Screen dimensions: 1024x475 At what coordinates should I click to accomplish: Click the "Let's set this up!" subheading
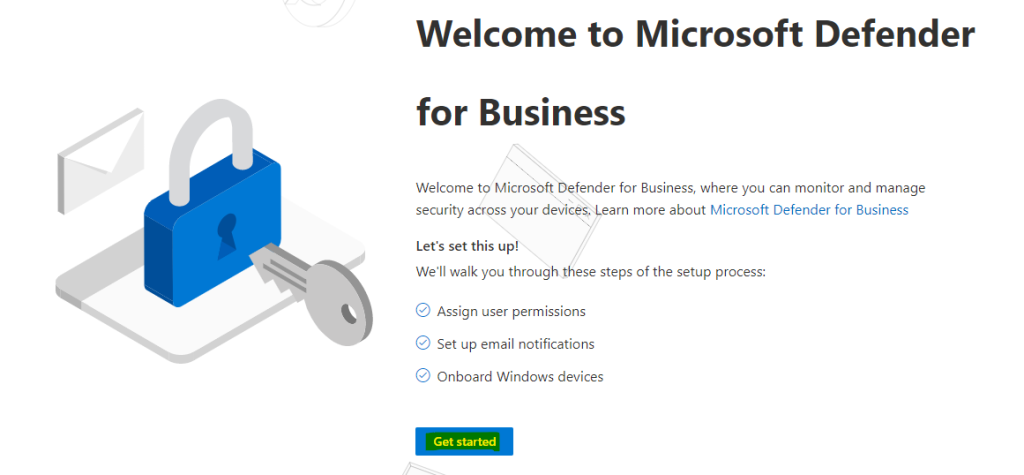467,246
